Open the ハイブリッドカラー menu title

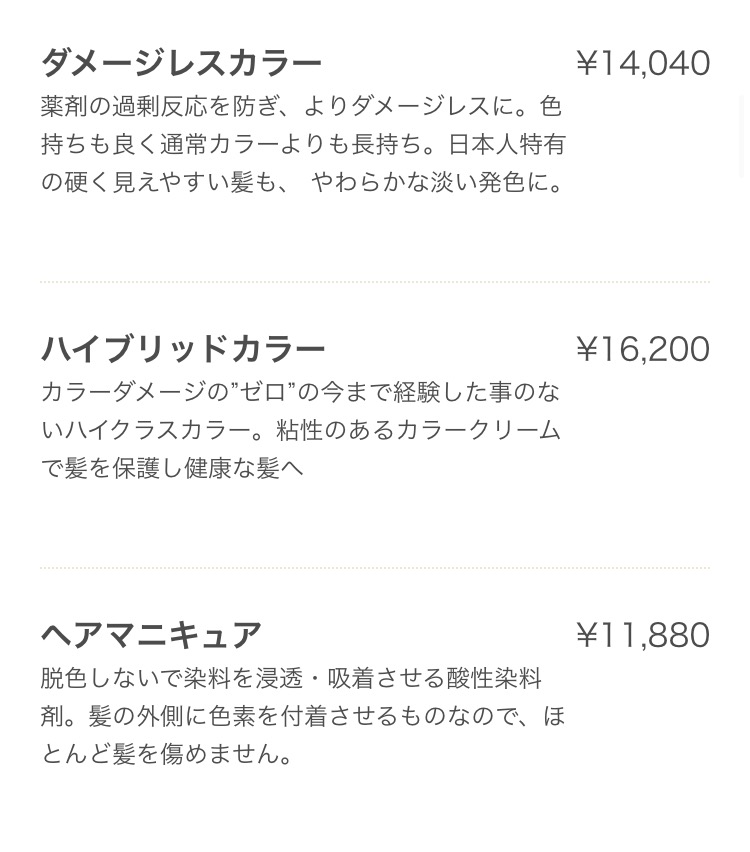[183, 349]
